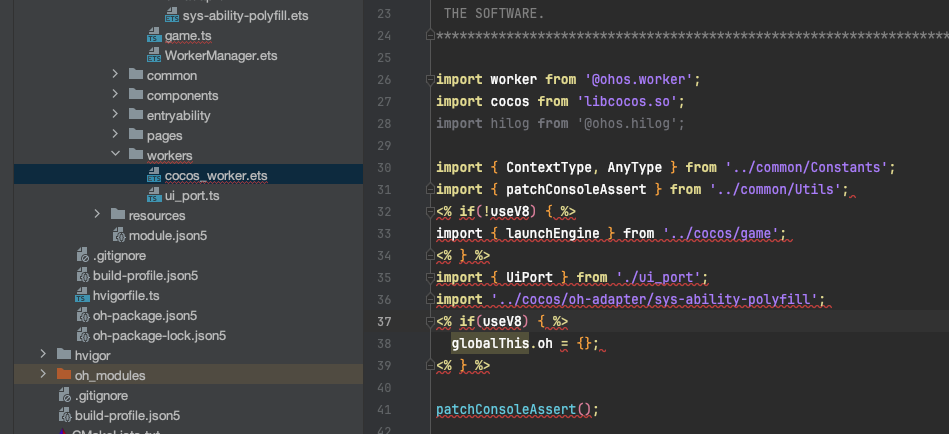Click line number 37 in the gutter
The width and height of the screenshot is (949, 434).
pyautogui.click(x=384, y=321)
